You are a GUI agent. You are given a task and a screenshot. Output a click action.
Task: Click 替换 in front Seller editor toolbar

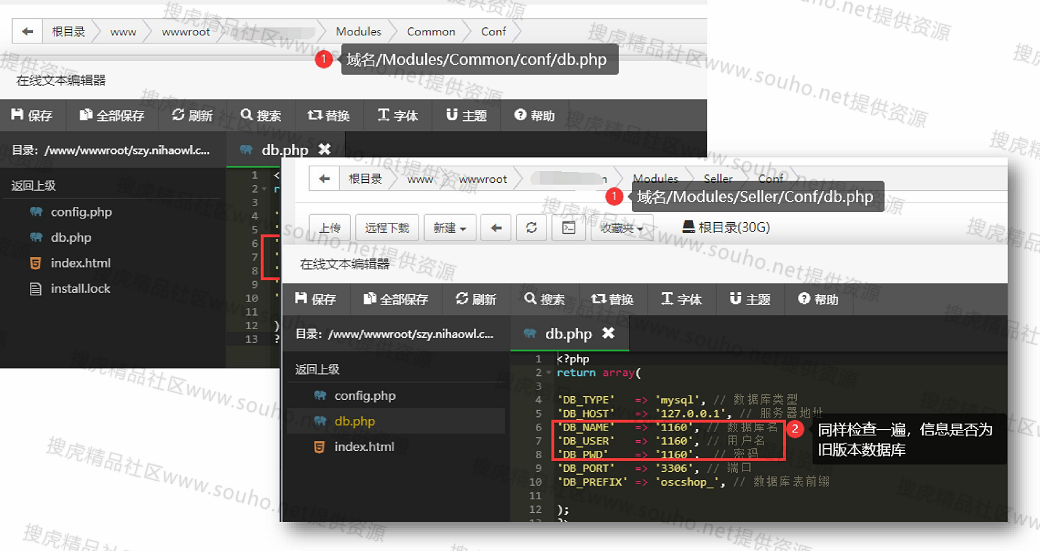[612, 299]
